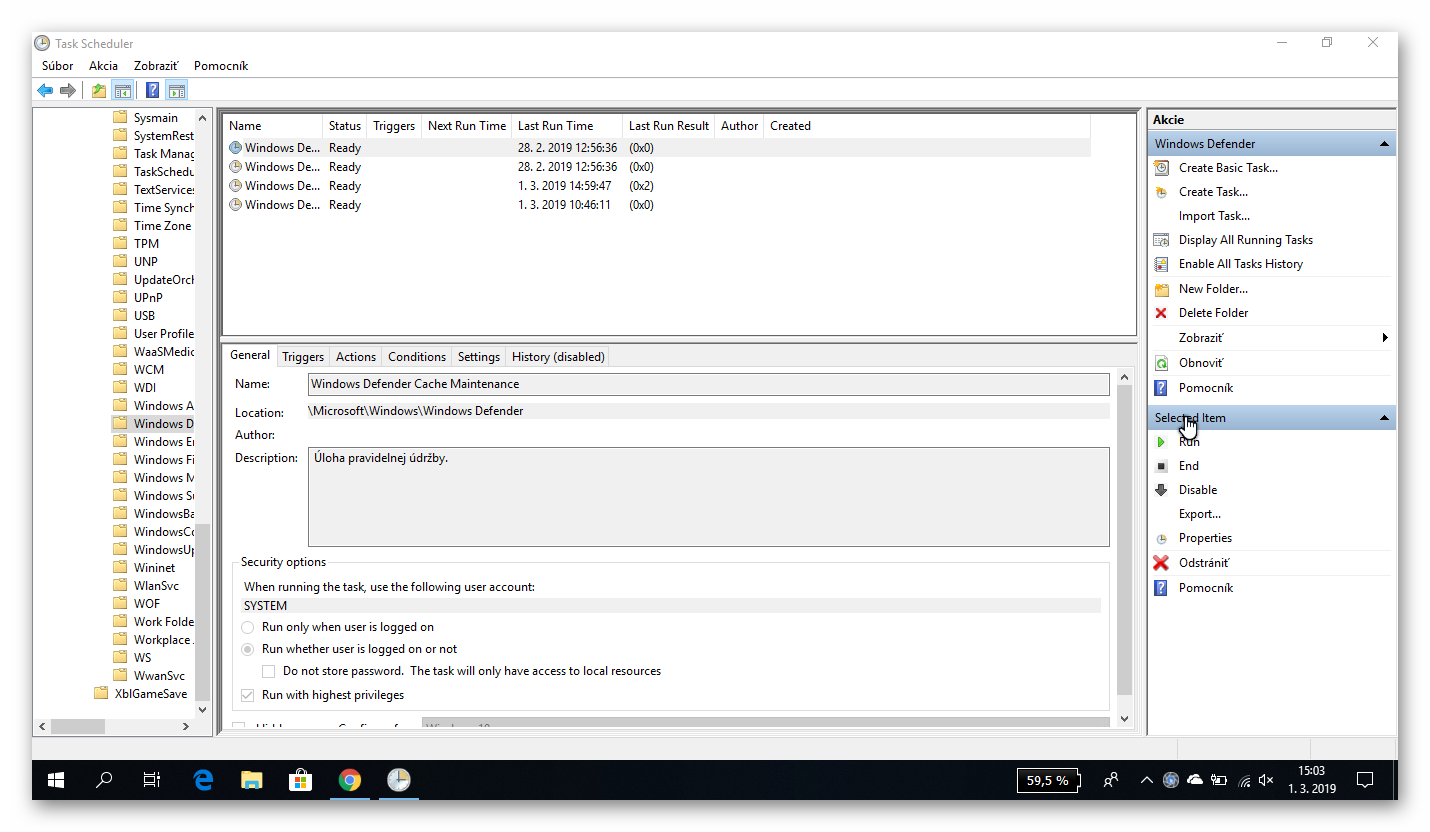Open Task View from the taskbar
1430x832 pixels.
click(152, 780)
